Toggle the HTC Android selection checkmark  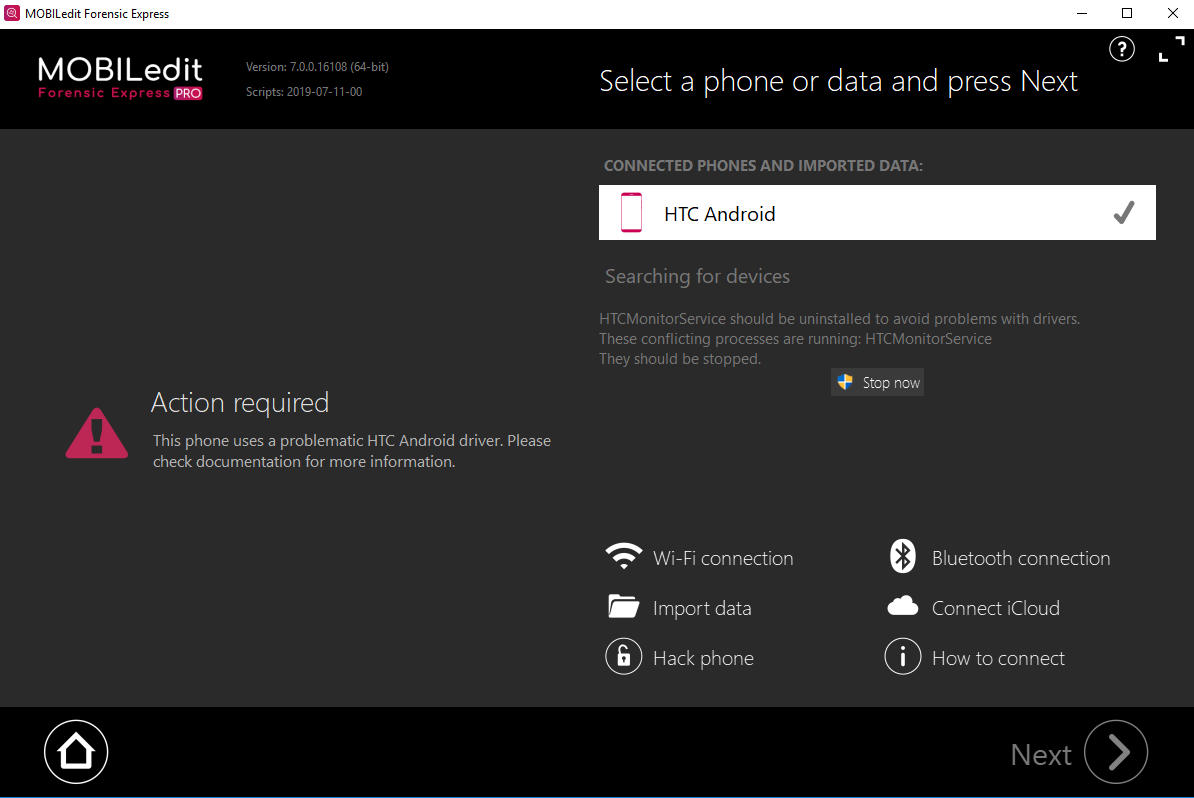1123,212
